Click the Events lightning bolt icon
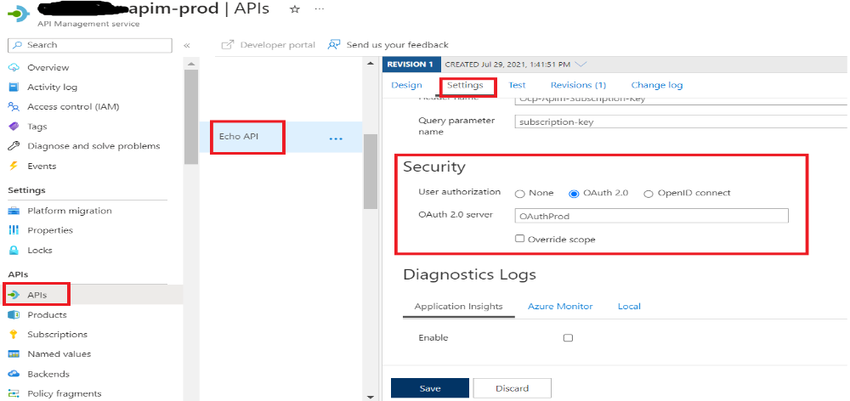This screenshot has width=850, height=401. click(14, 166)
